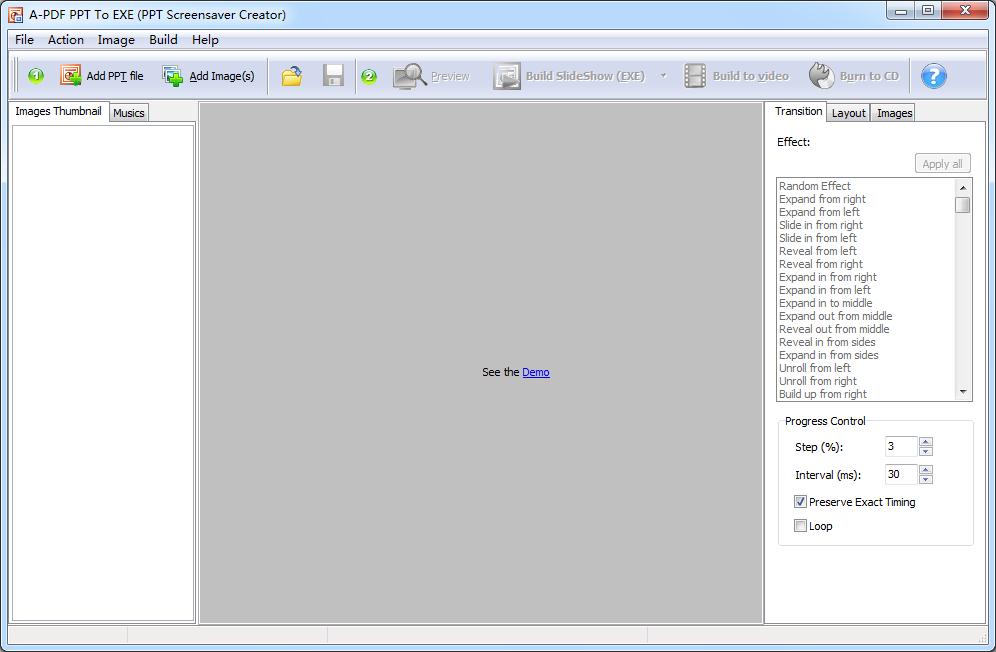
Task: Click the Step (%) input field
Action: click(901, 446)
